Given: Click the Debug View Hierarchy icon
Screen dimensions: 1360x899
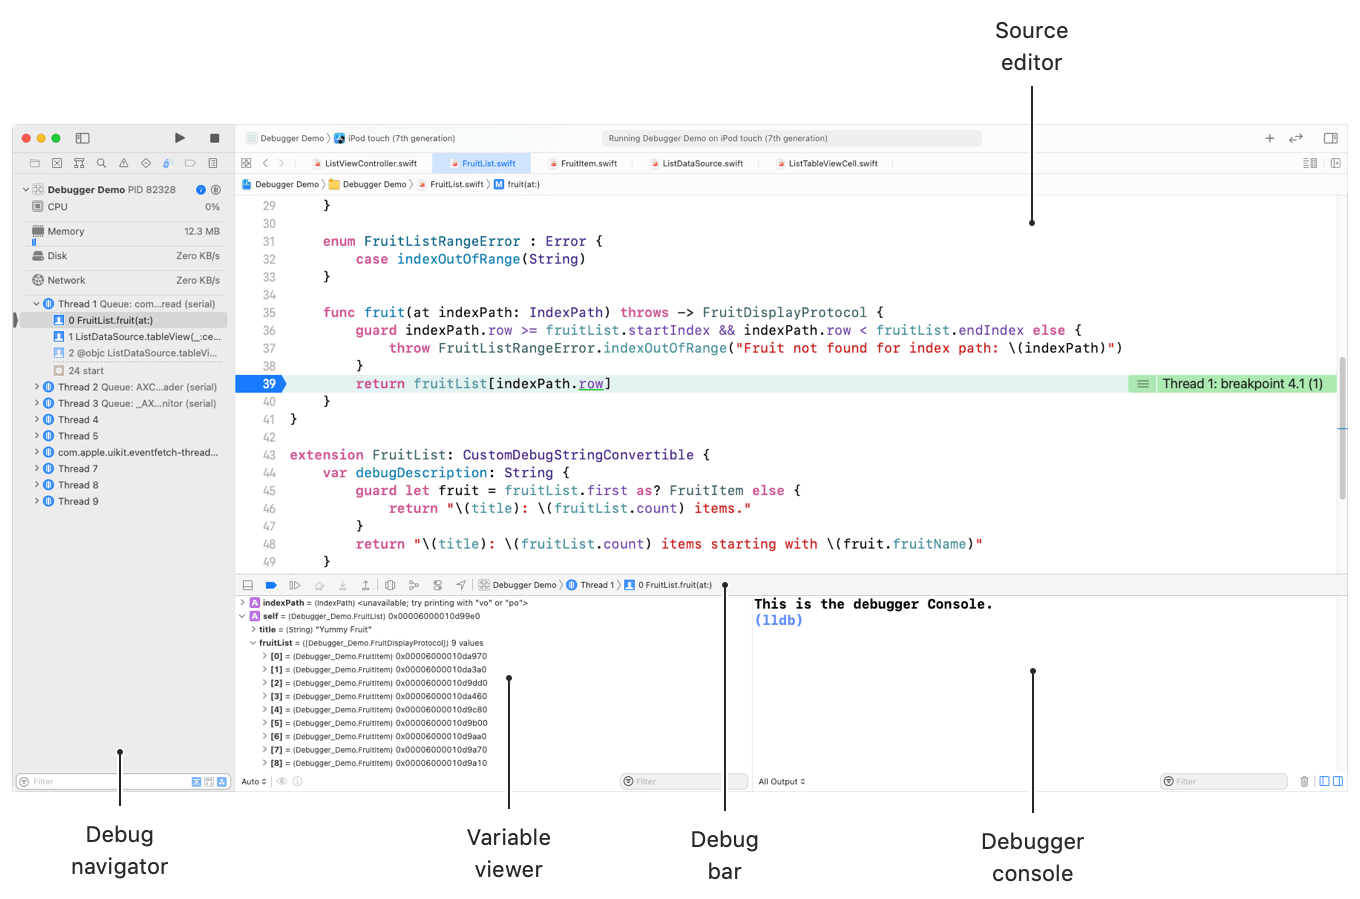Looking at the screenshot, I should [390, 586].
